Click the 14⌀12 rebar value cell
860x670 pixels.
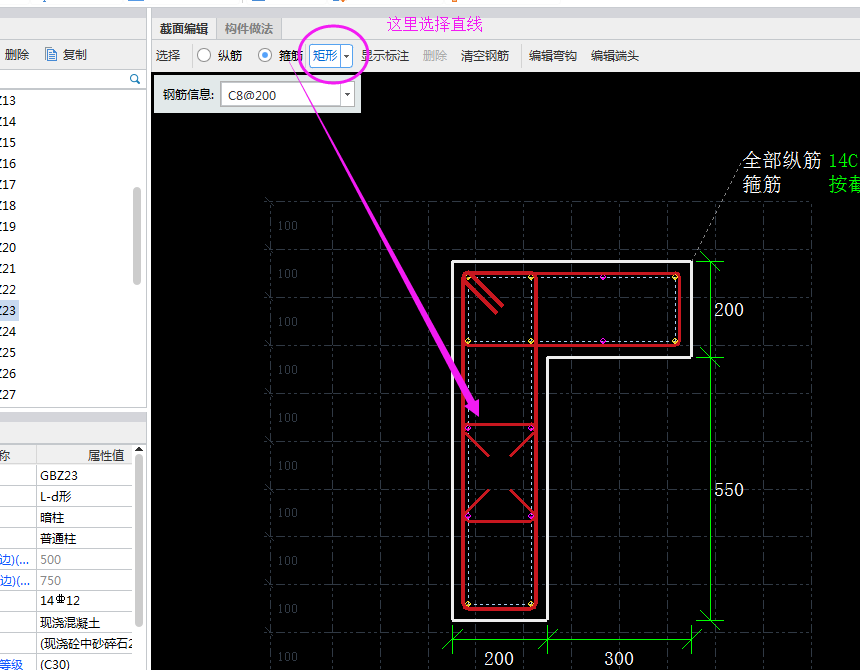(84, 601)
